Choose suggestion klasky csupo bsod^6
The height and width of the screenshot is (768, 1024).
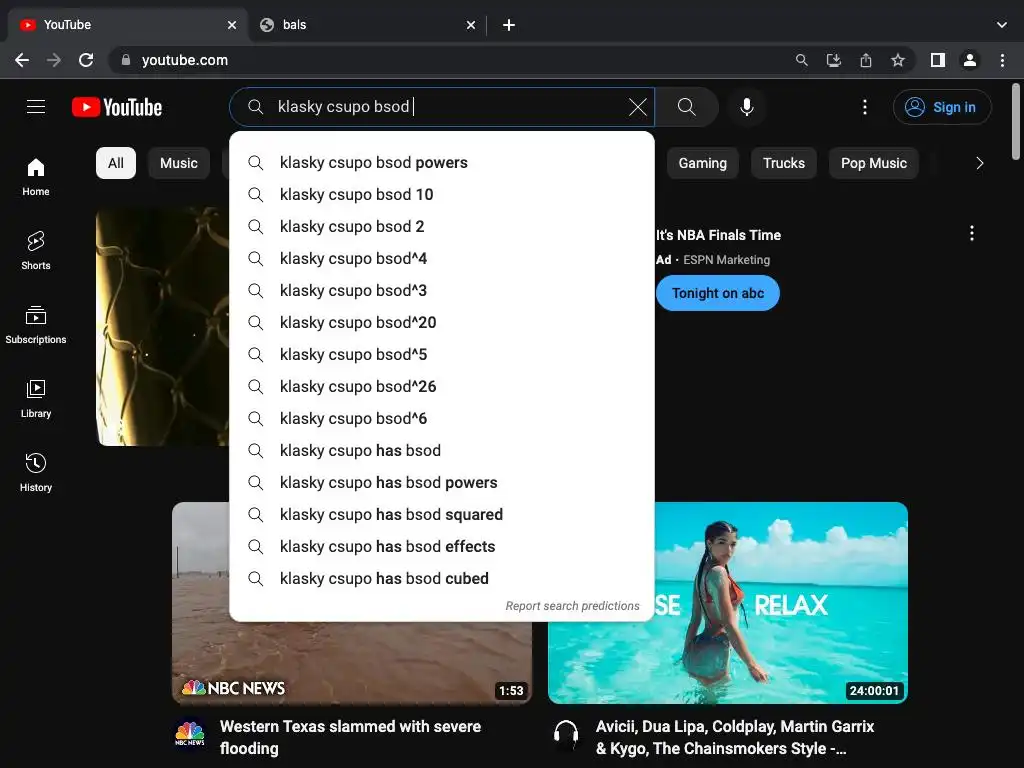(441, 419)
